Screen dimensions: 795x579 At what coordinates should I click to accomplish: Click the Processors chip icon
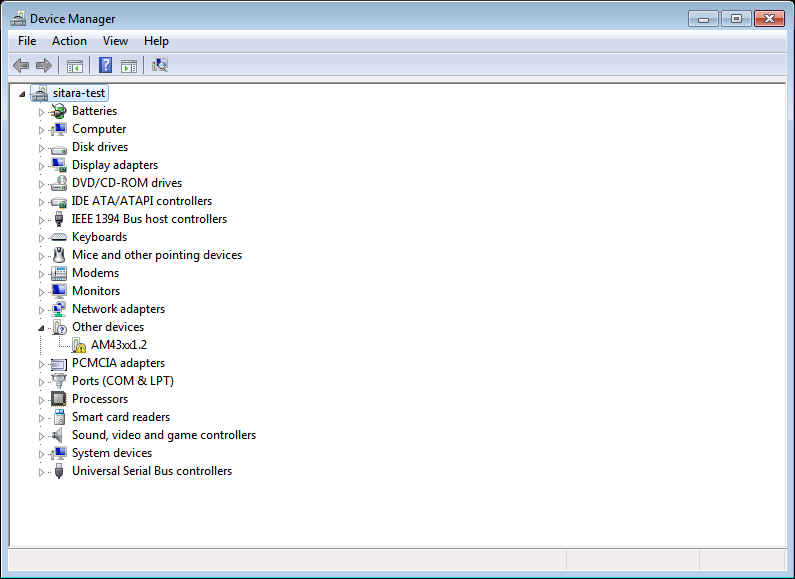[59, 399]
